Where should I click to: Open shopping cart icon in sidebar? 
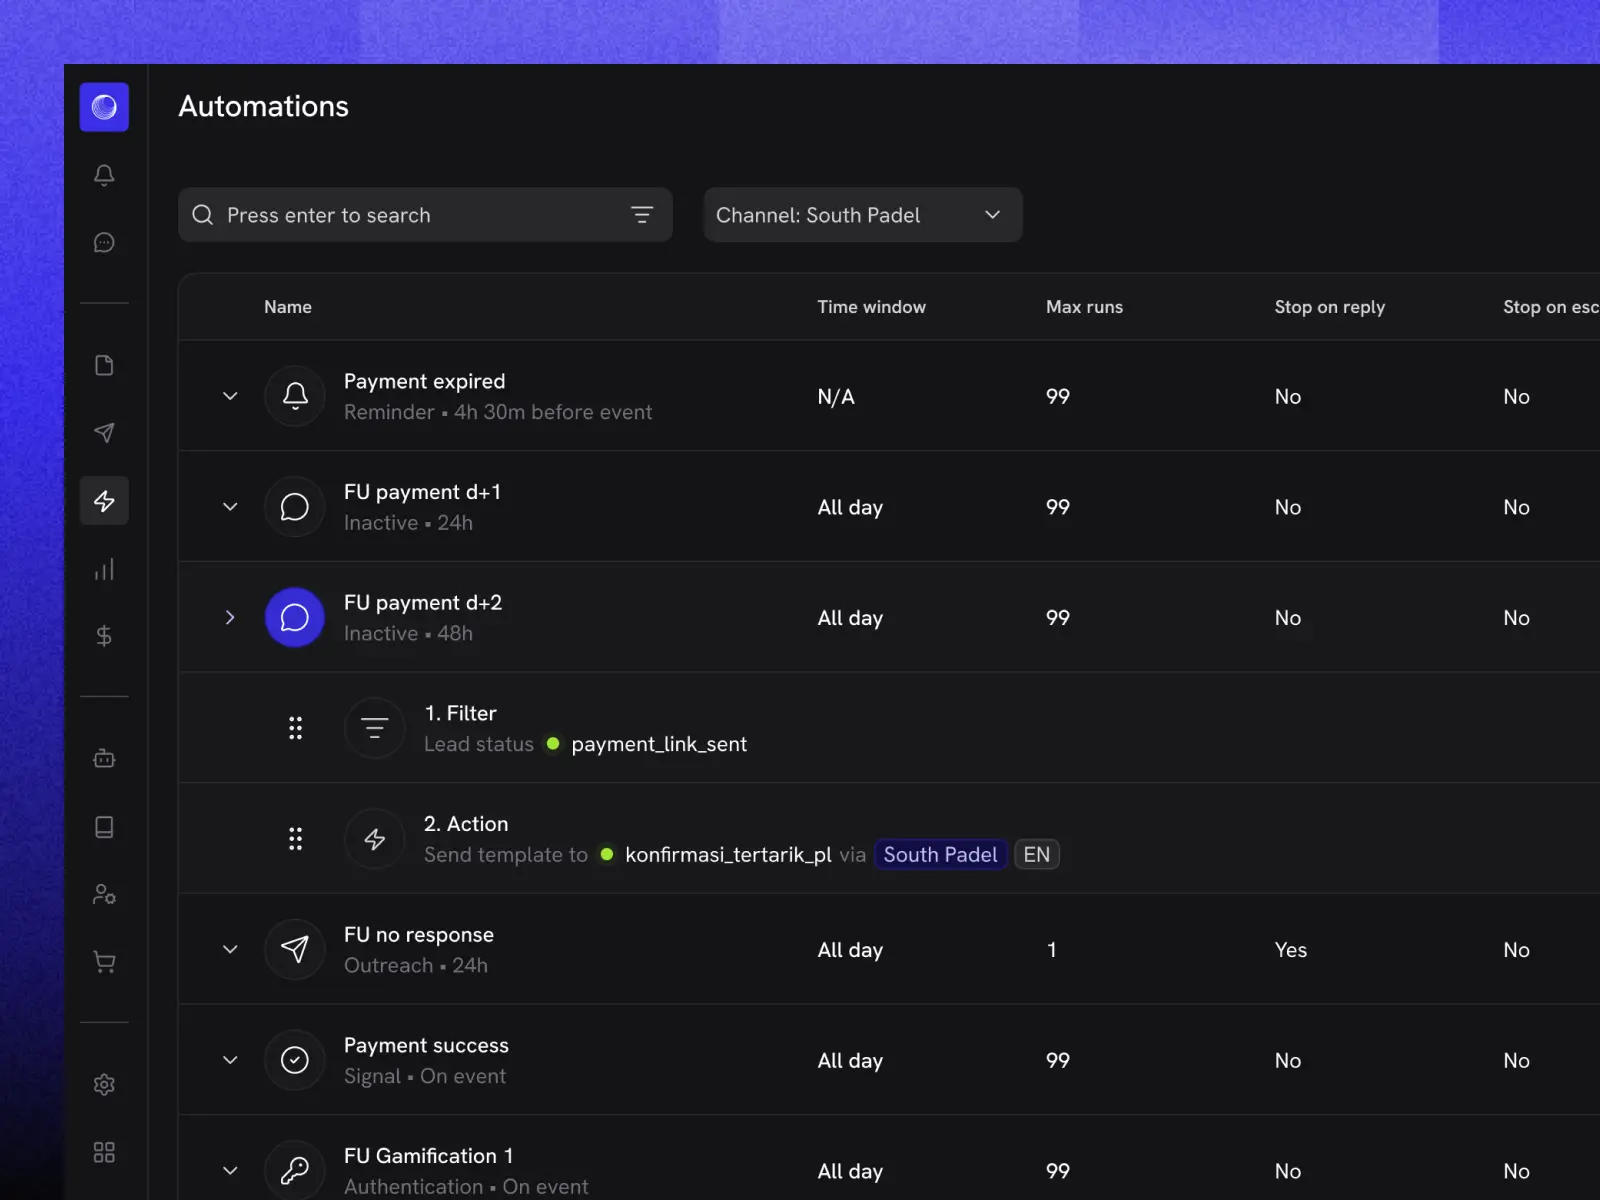pos(104,962)
